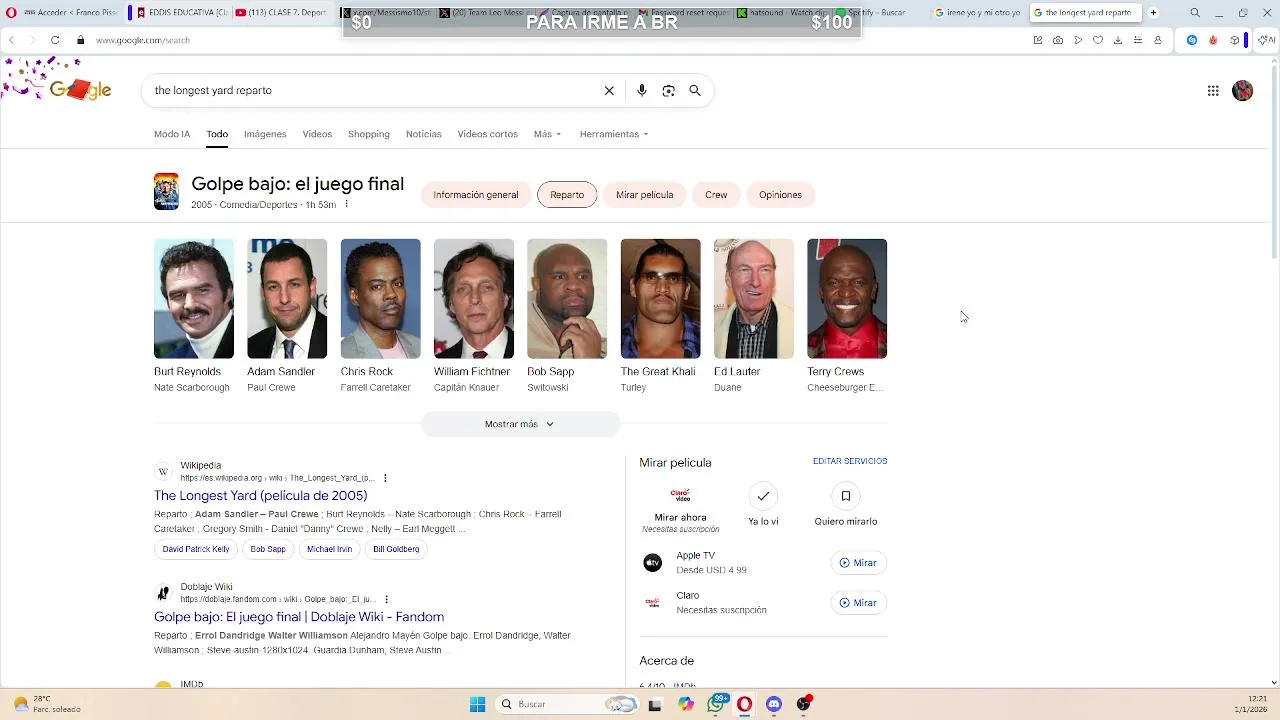
Task: Open Terry Crews cast photo
Action: (x=847, y=299)
